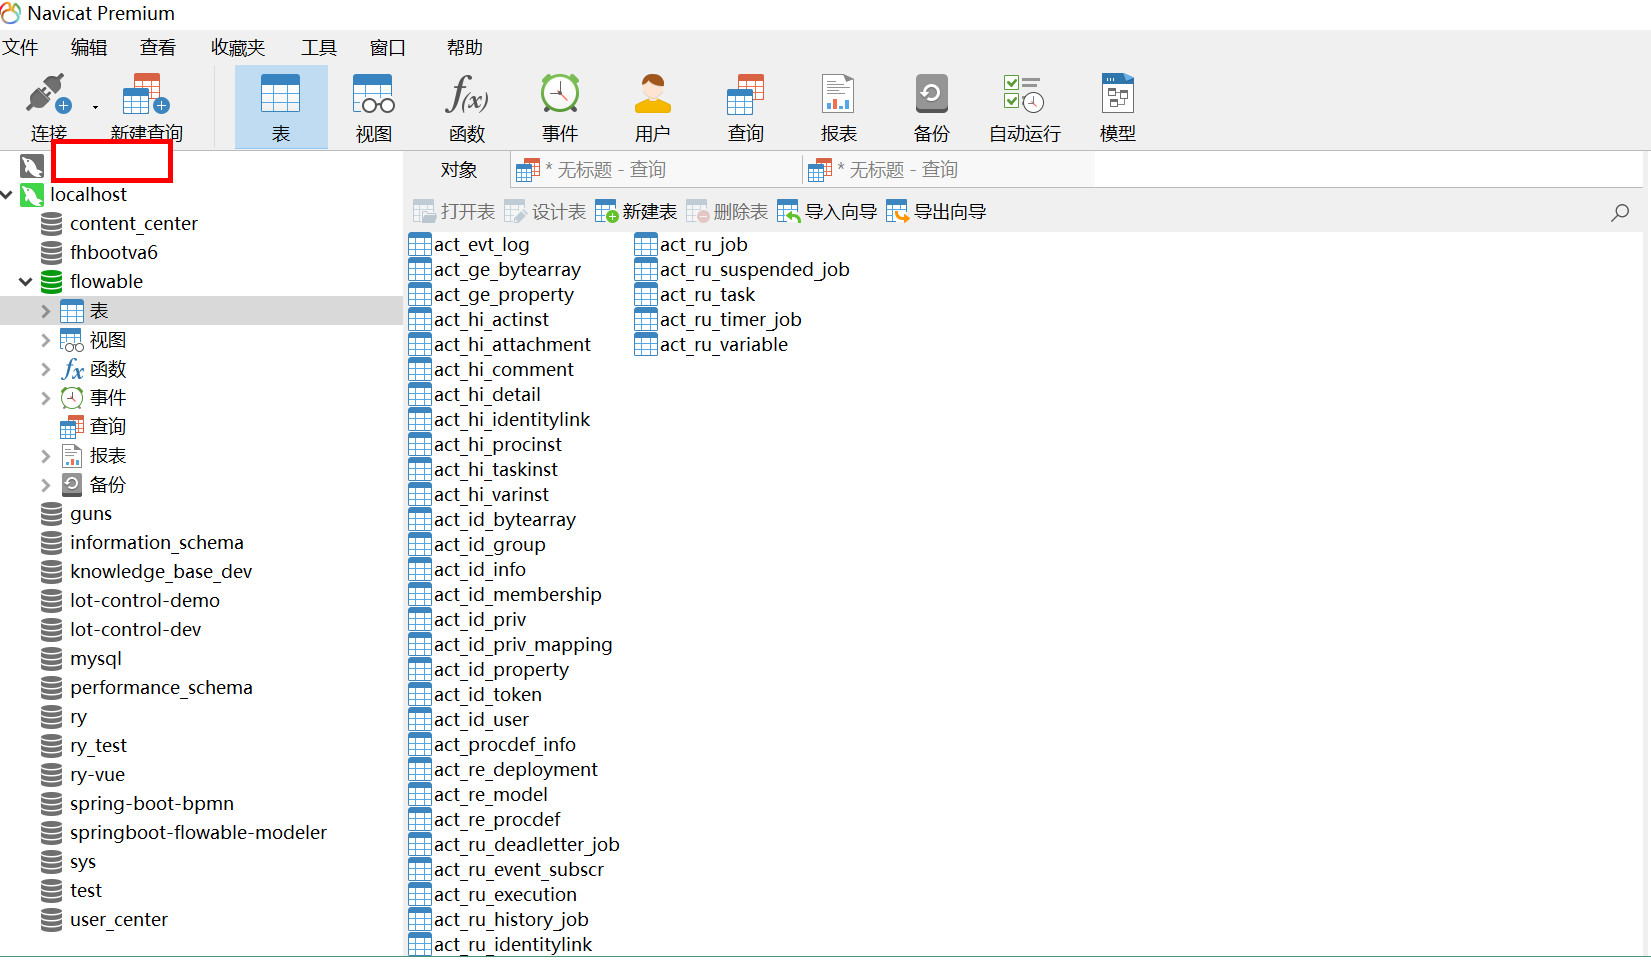Select the 查询 (Query) toolbar icon
The image size is (1651, 965).
(746, 107)
